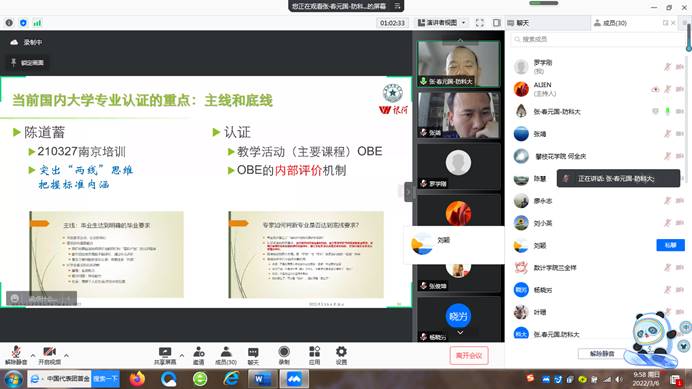
Task: Click the 邀请 invite icon
Action: (199, 355)
